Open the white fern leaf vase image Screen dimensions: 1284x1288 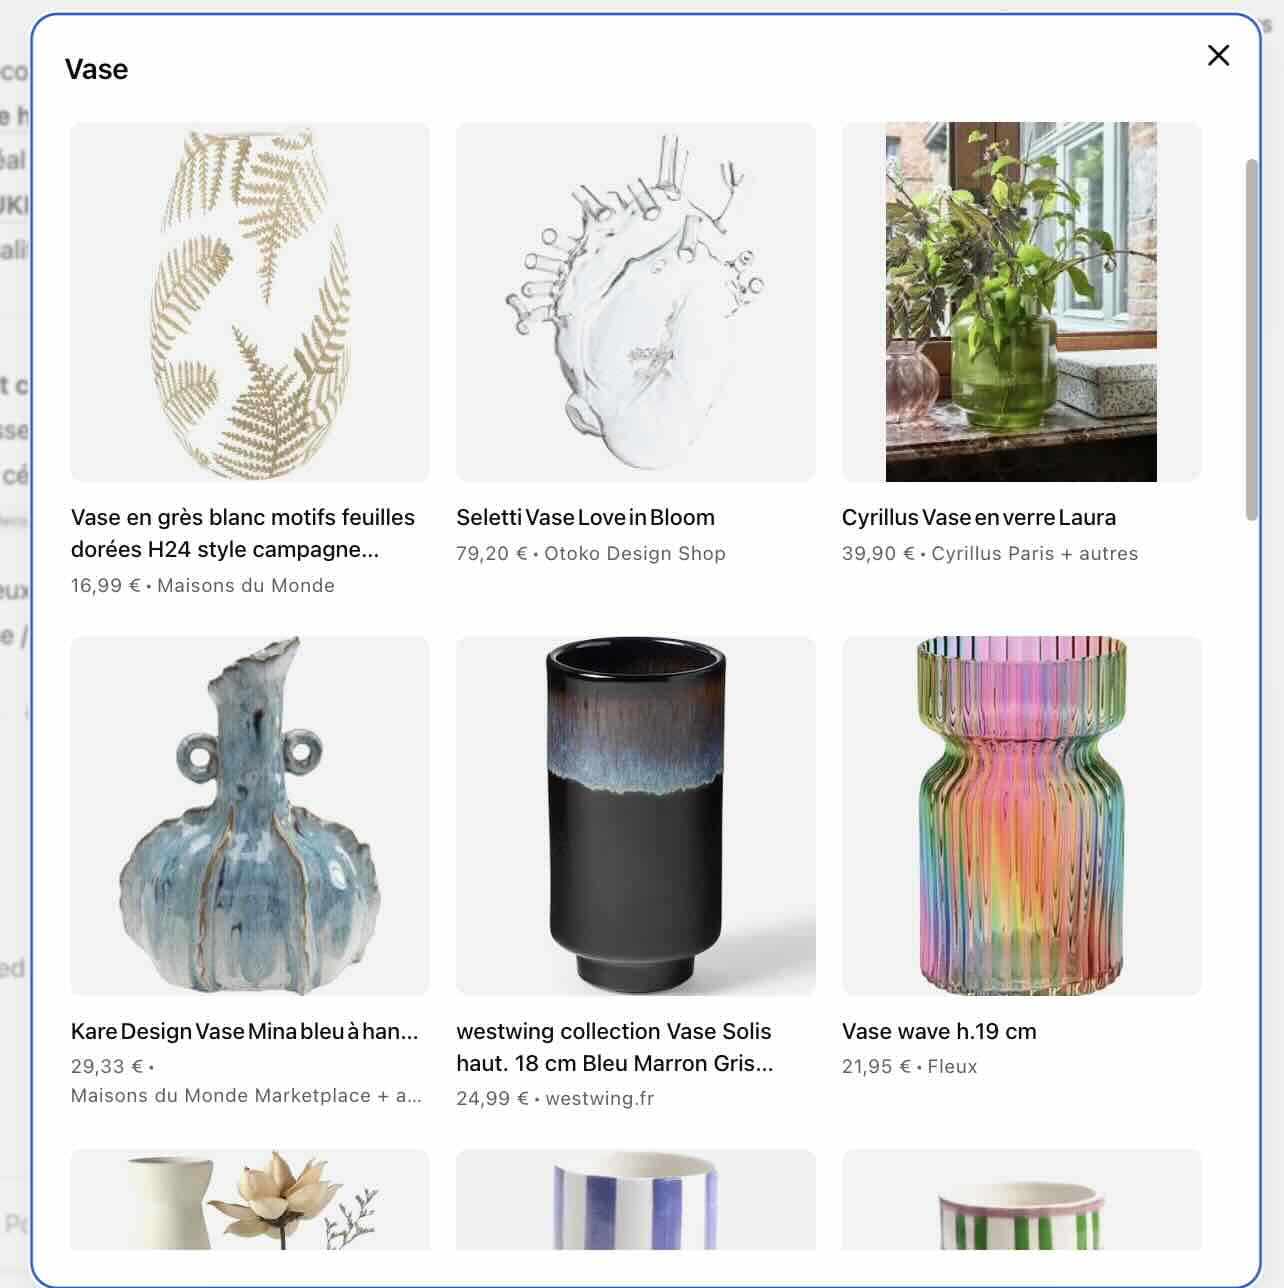tap(250, 302)
